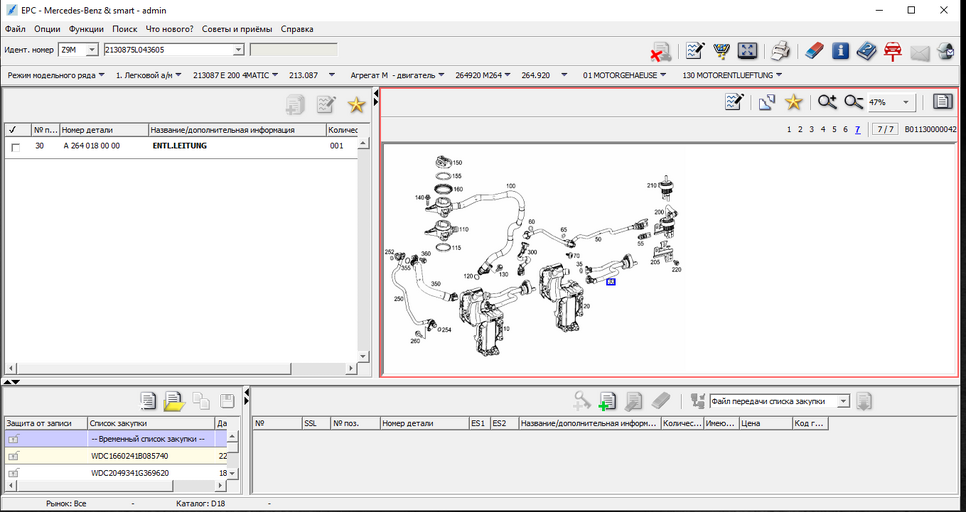This screenshot has width=966, height=512.
Task: Click the printer icon in the top toolbar
Action: [x=781, y=50]
